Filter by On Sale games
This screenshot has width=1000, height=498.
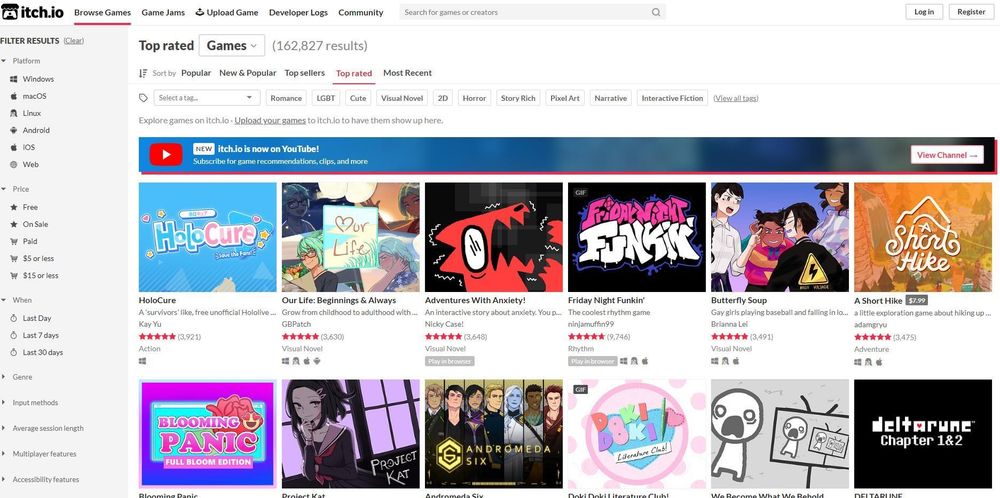[35, 224]
